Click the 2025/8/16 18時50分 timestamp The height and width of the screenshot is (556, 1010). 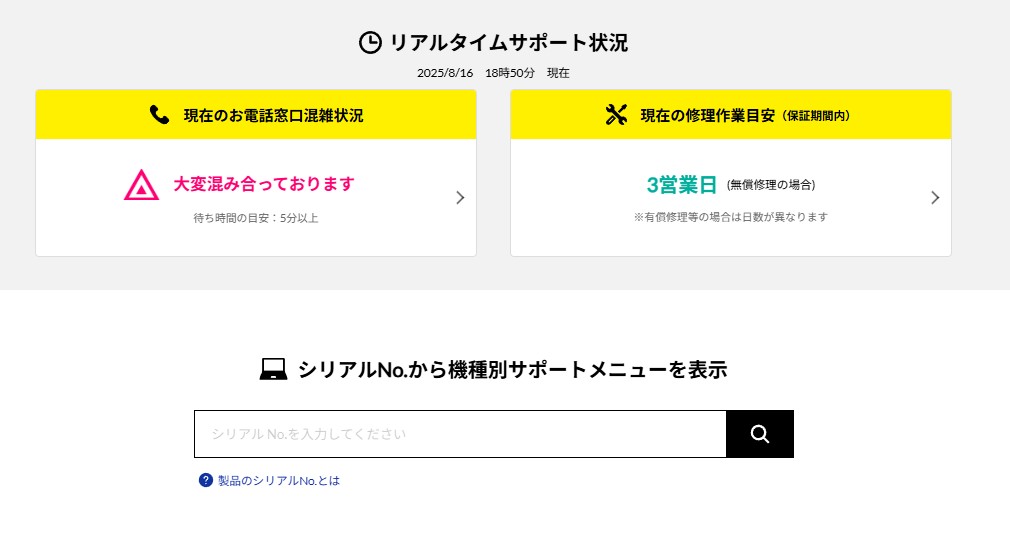(476, 73)
